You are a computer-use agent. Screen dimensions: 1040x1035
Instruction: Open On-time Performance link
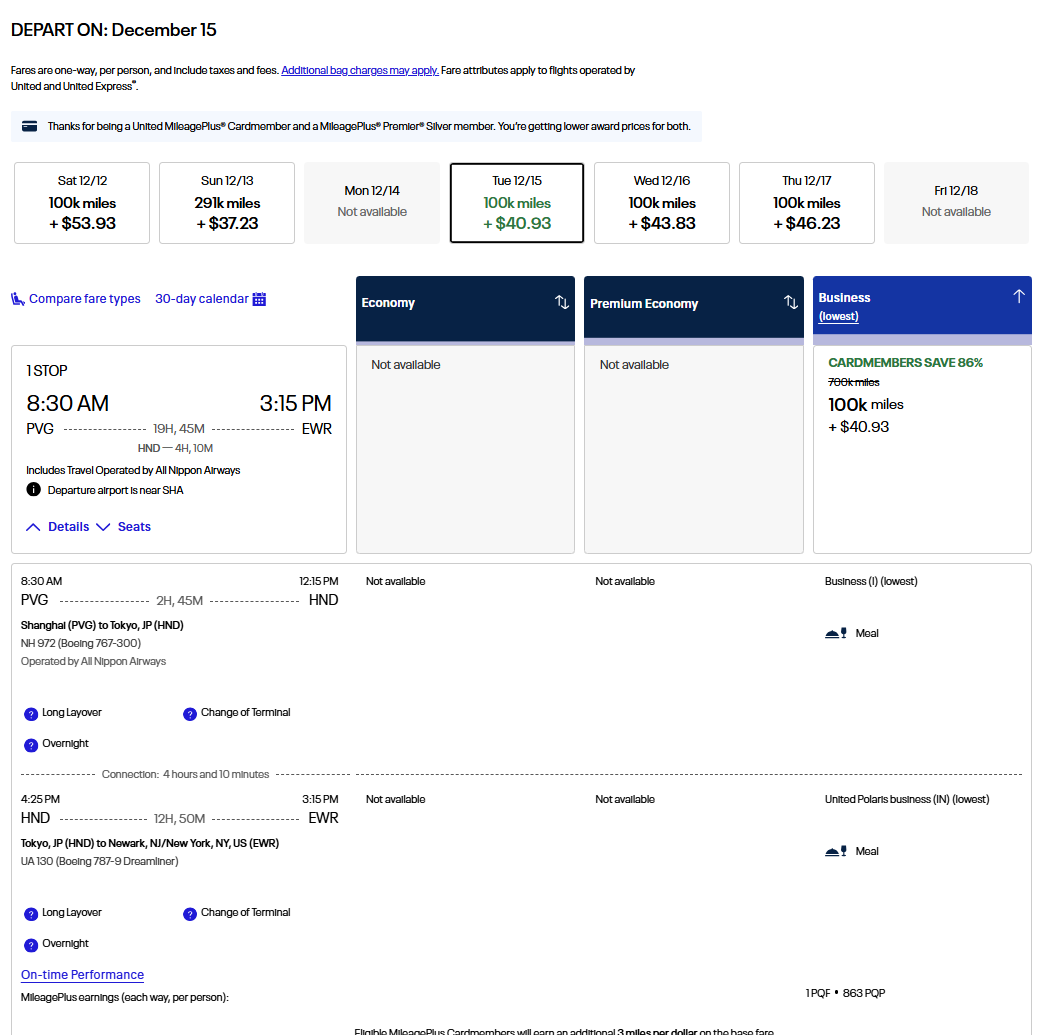[x=82, y=975]
